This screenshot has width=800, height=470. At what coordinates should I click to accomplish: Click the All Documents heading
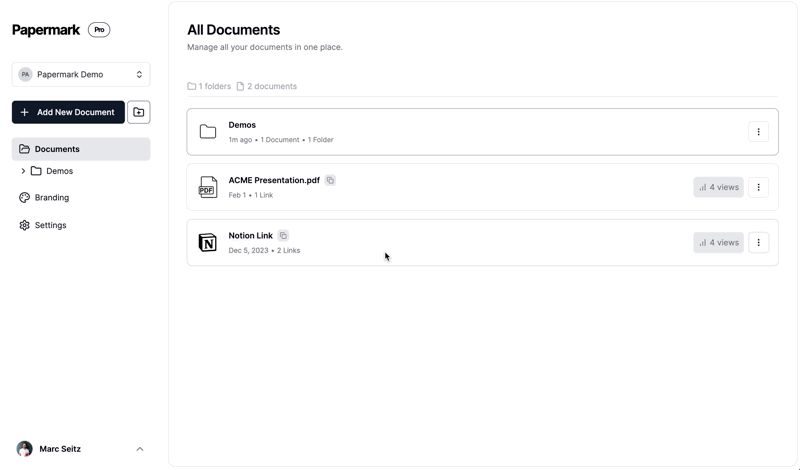(x=234, y=30)
